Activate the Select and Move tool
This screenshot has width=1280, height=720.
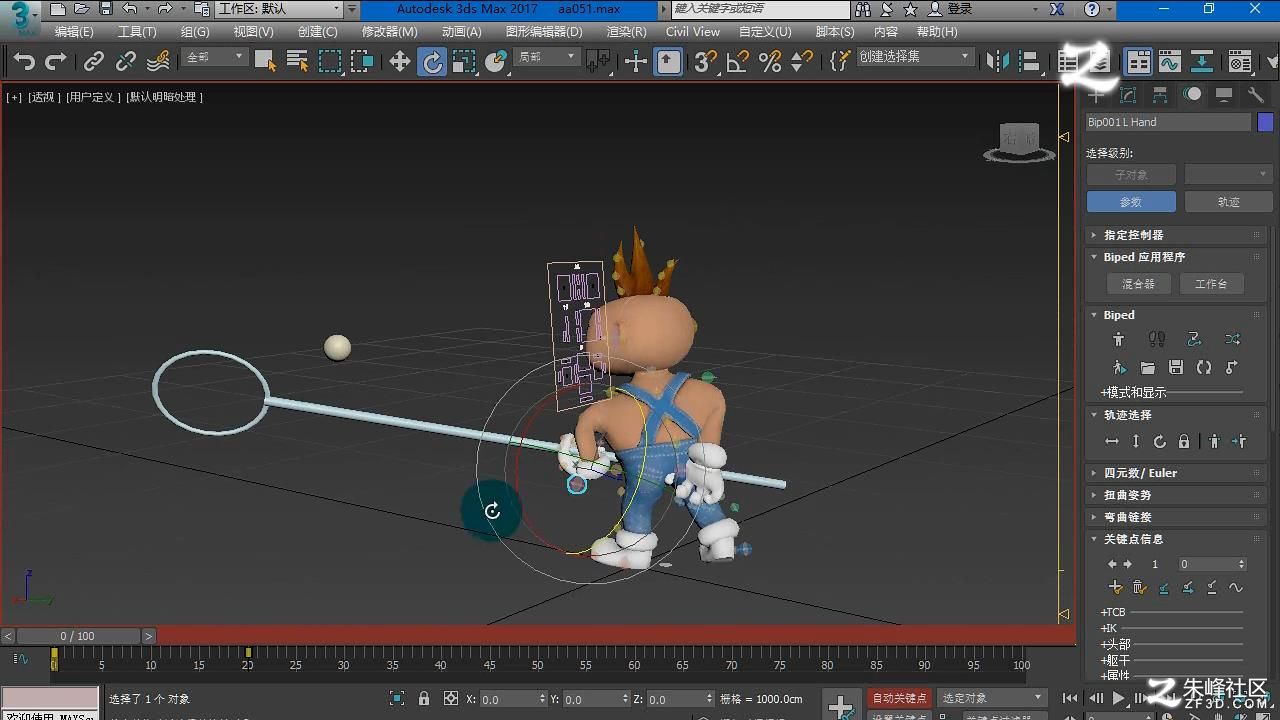(400, 62)
